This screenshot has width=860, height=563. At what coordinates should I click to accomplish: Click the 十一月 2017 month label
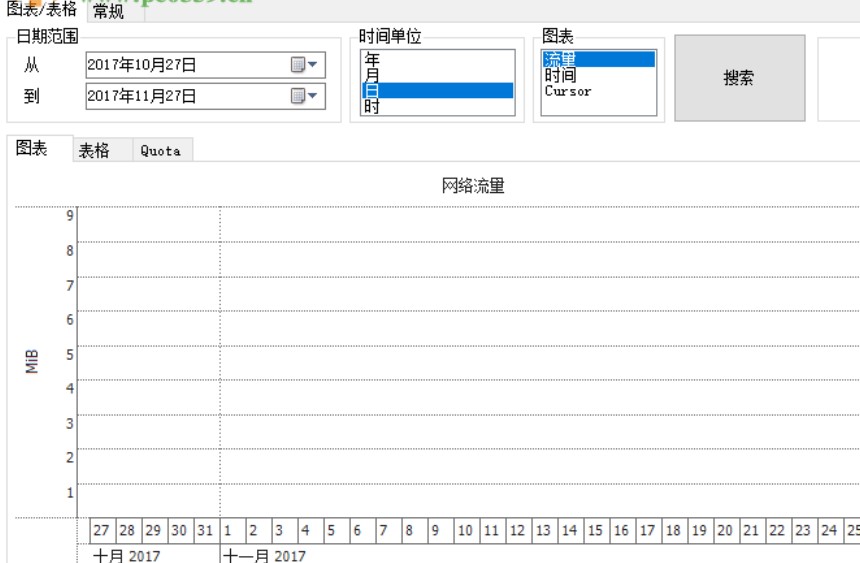point(265,555)
